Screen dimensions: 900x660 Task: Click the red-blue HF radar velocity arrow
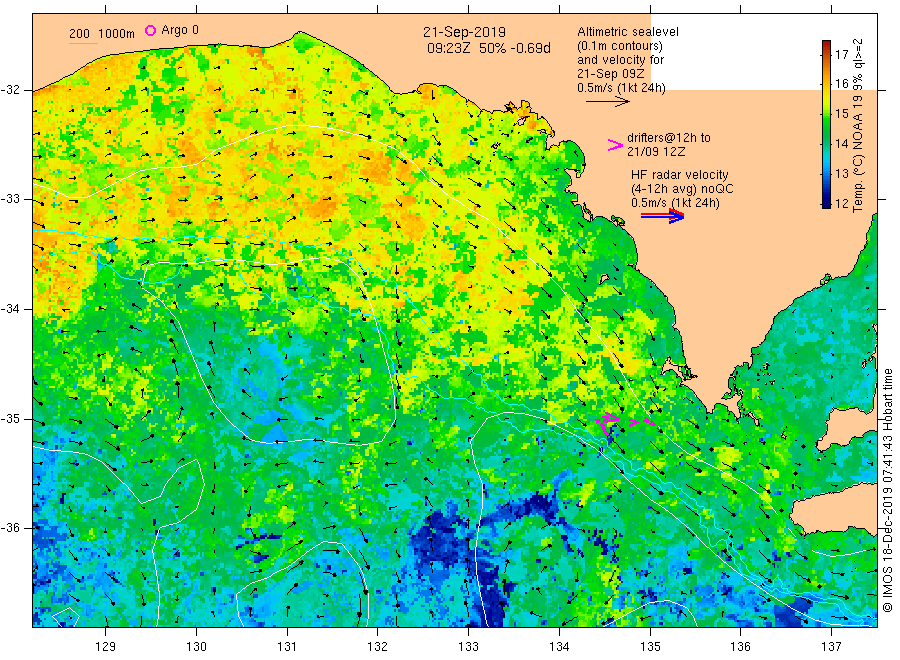(x=662, y=216)
